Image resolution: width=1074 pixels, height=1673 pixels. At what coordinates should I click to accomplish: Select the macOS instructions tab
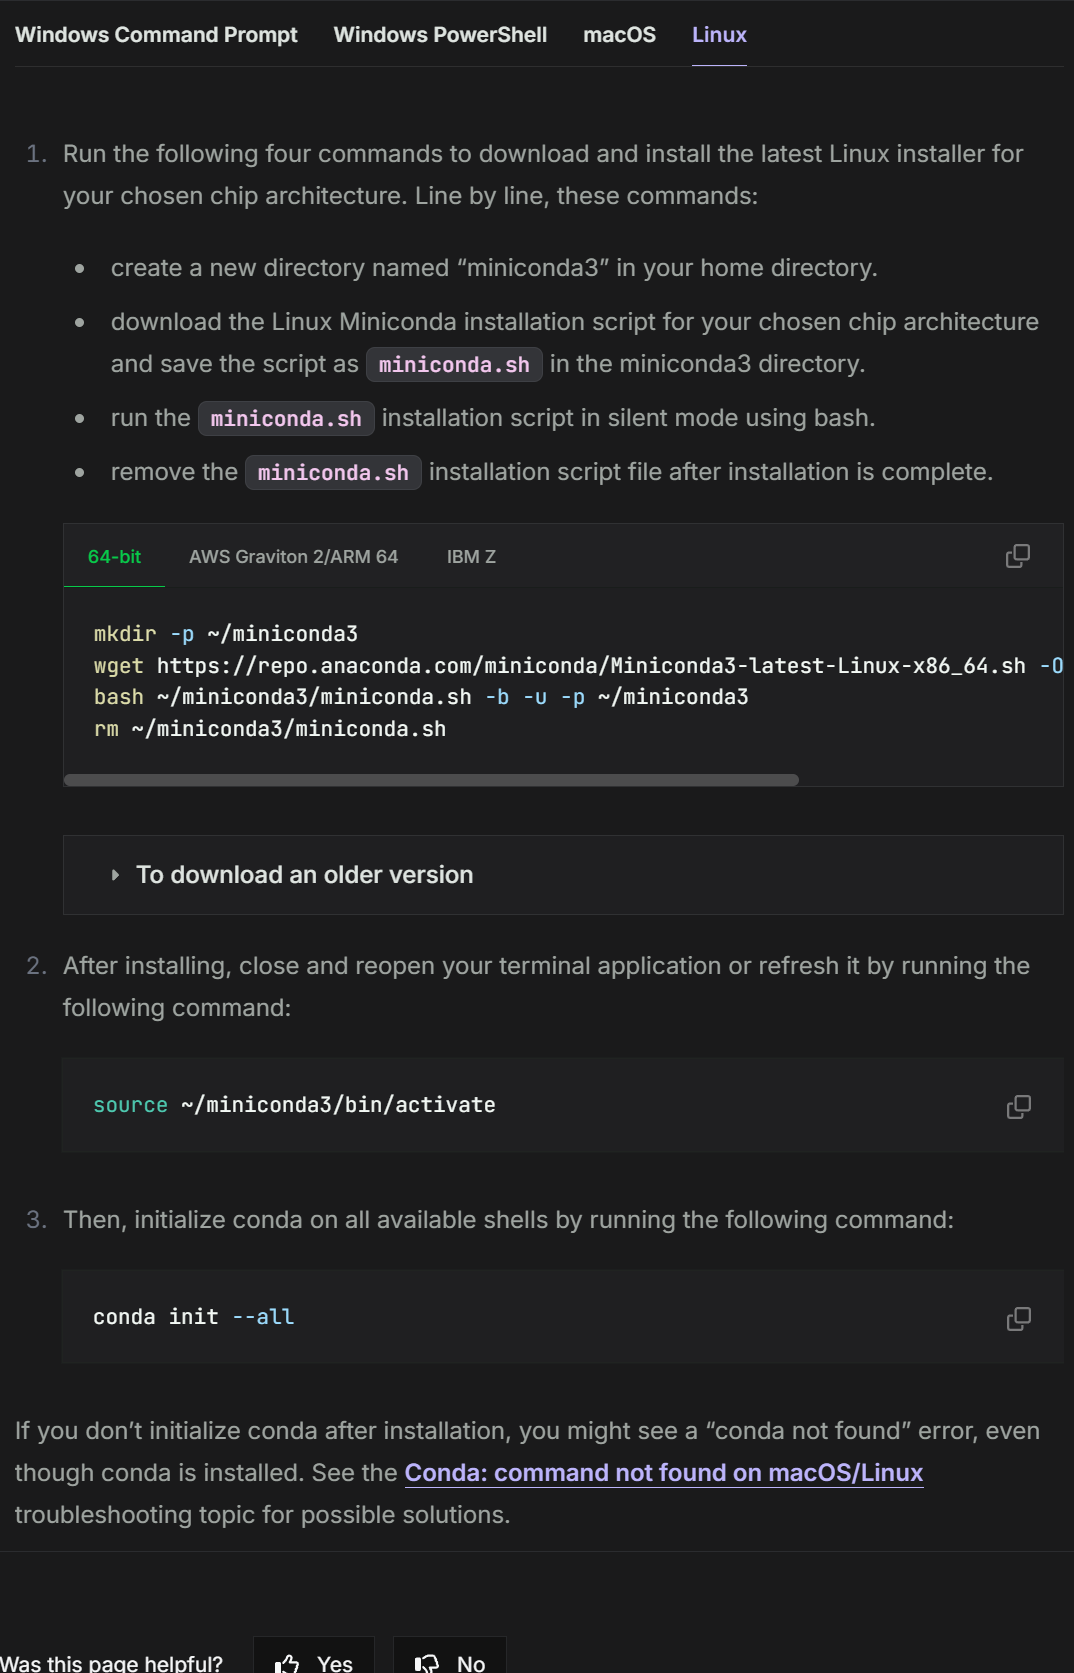[619, 35]
